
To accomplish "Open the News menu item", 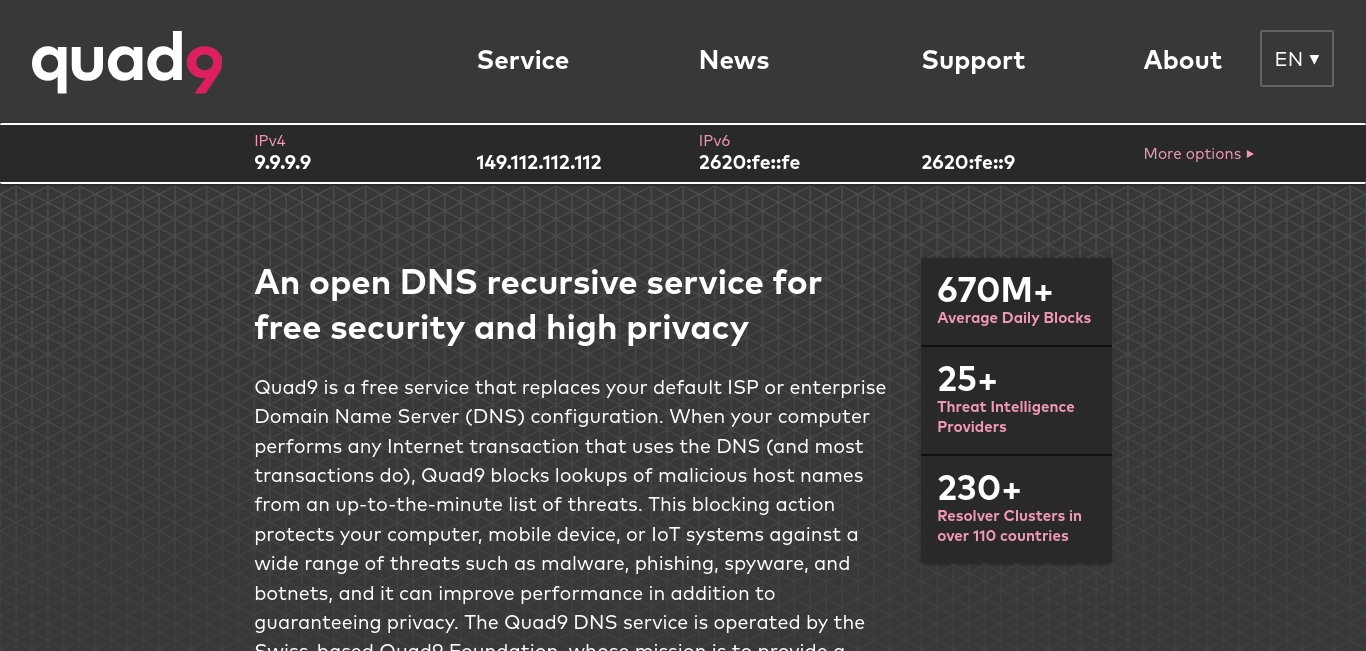I will tap(734, 60).
